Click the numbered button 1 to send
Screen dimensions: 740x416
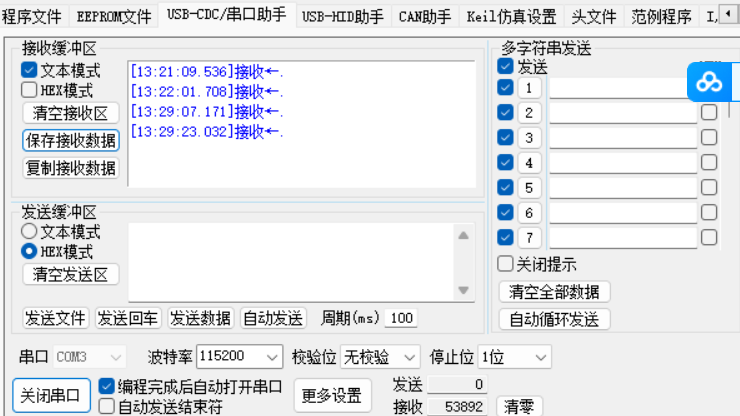coord(529,88)
